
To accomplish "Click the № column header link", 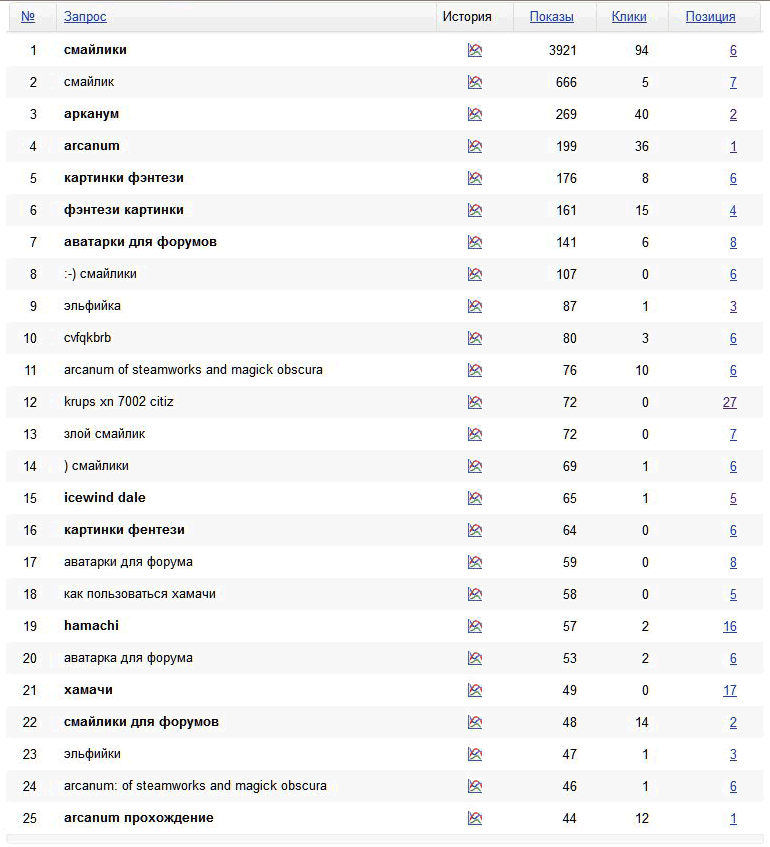I will click(x=28, y=17).
